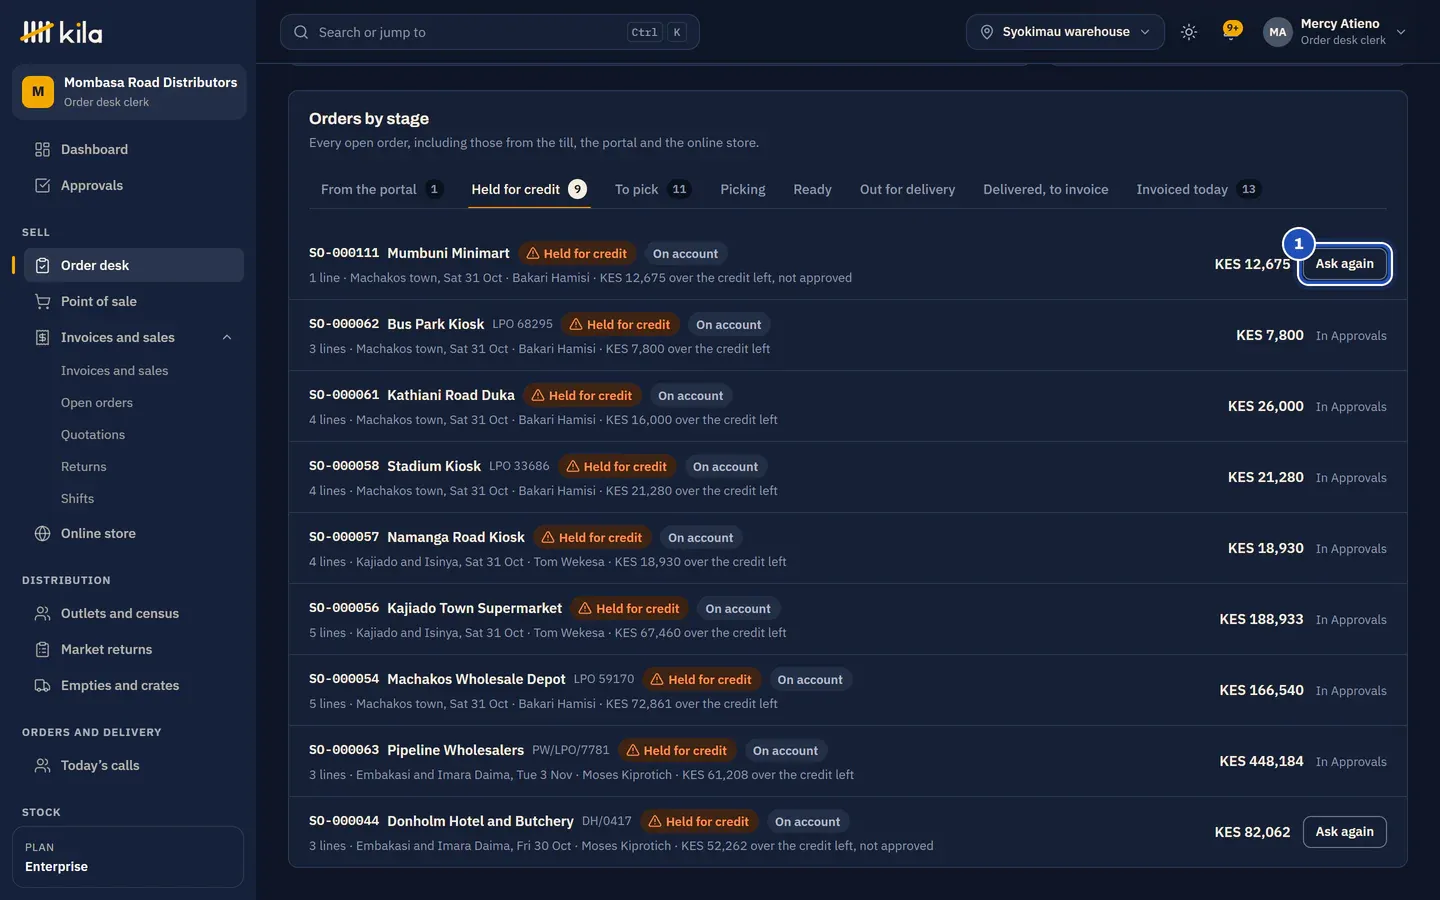
Task: Click Ask again for Mumbuni Minimart
Action: click(x=1344, y=264)
